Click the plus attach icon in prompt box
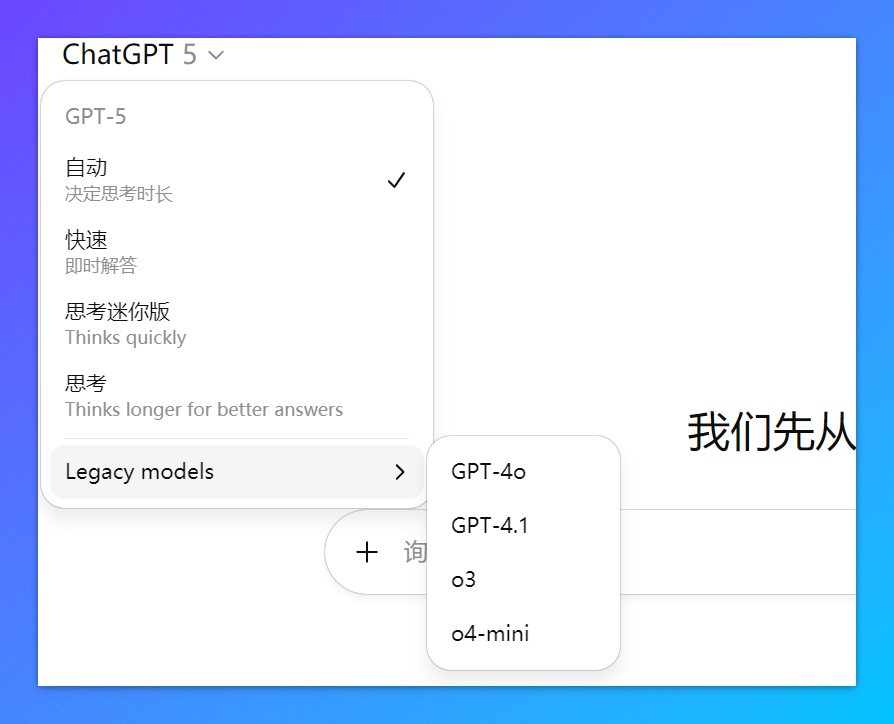894x724 pixels. tap(367, 552)
